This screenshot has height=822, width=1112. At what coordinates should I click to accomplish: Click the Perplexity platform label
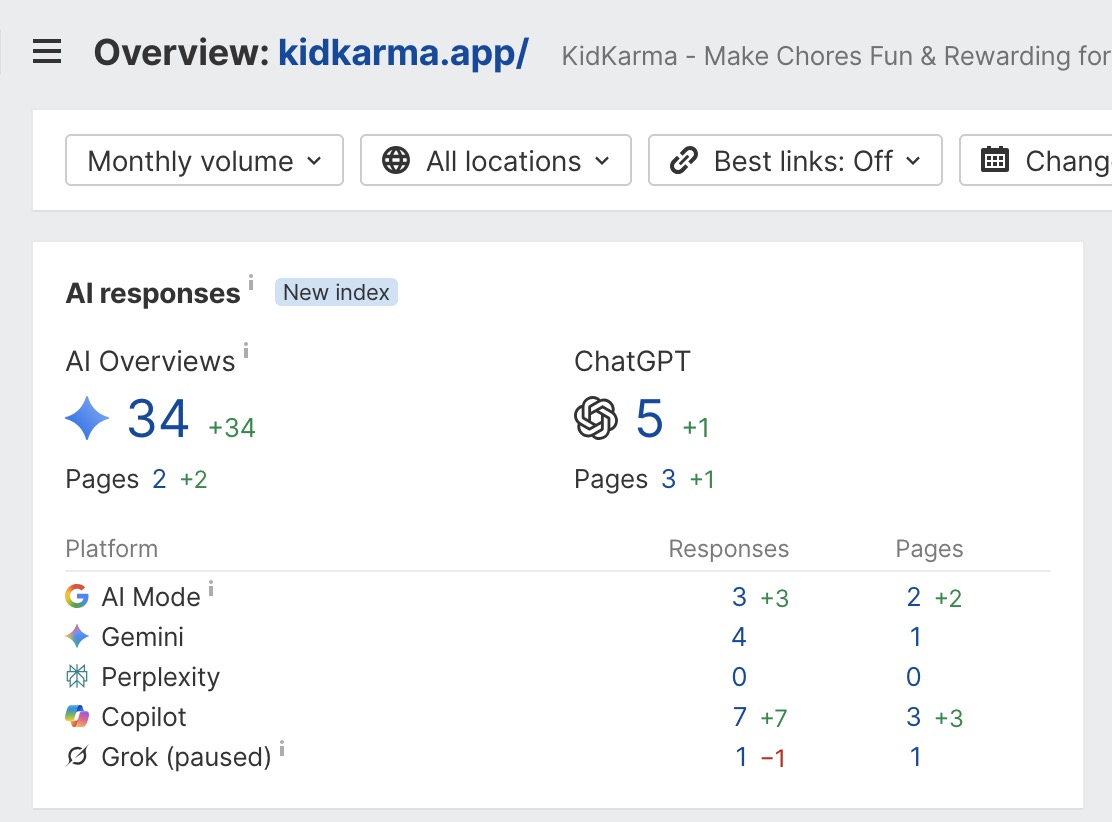(x=160, y=677)
